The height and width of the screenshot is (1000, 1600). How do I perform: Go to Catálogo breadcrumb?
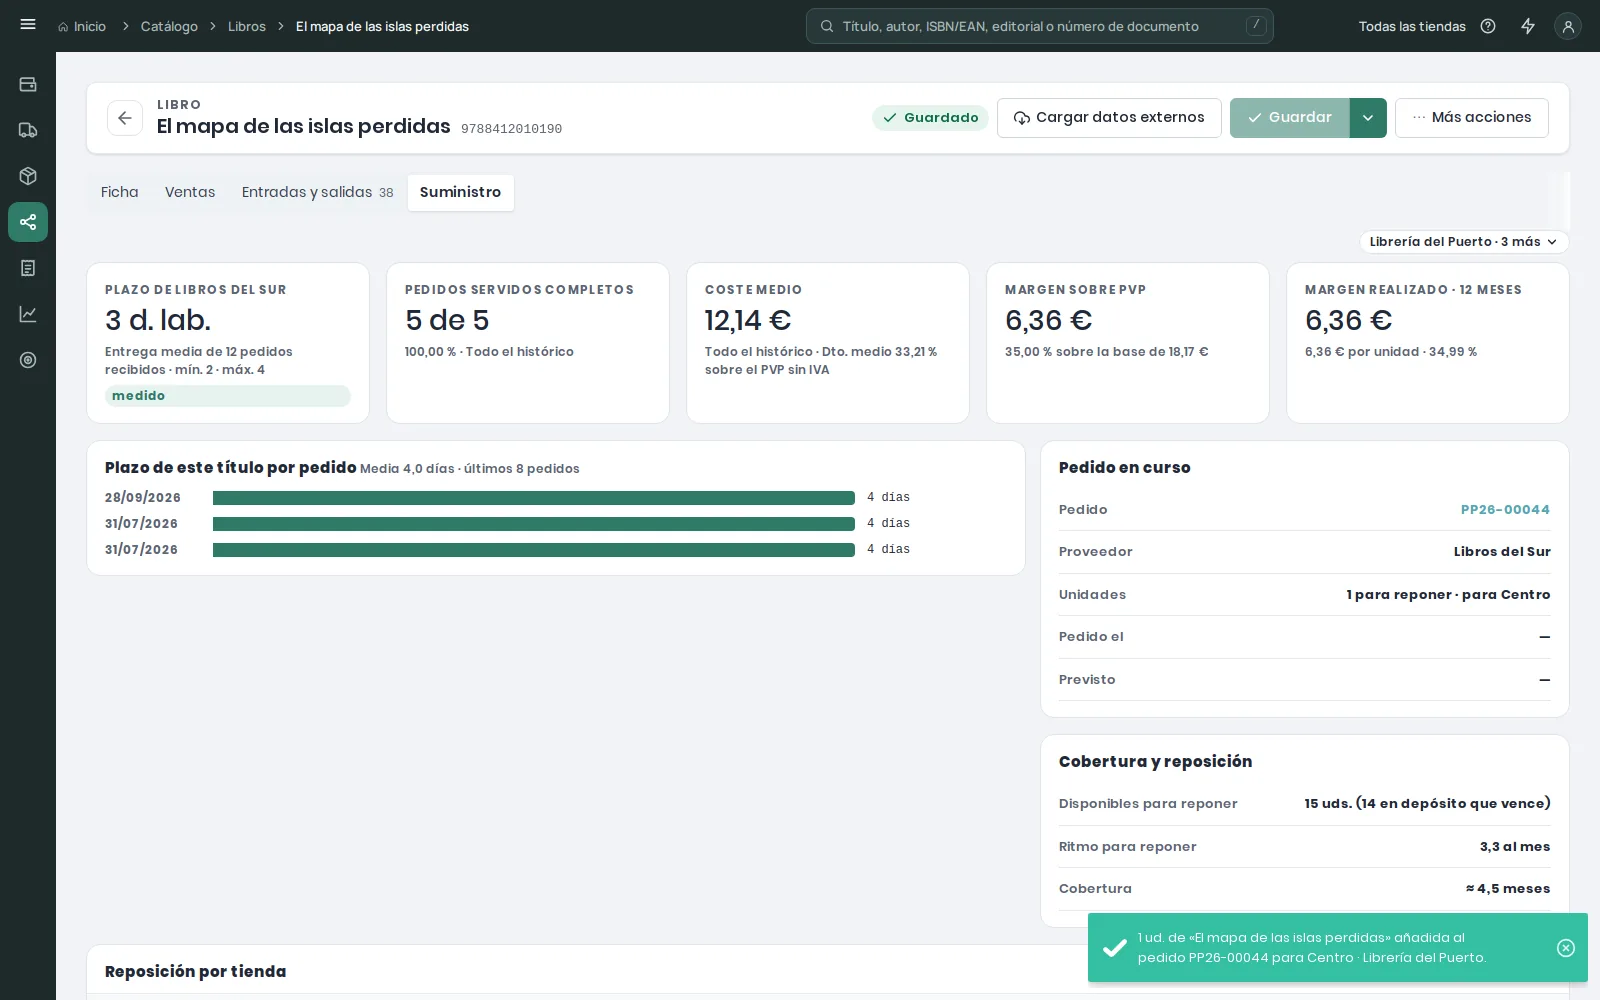(169, 26)
